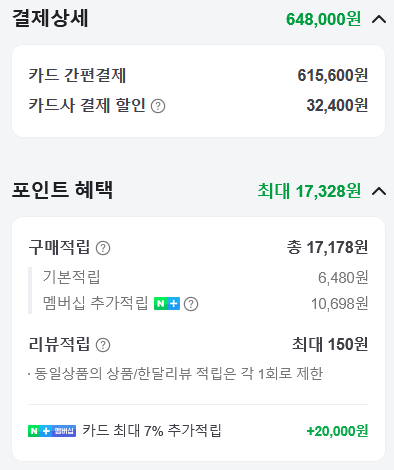This screenshot has width=394, height=470.
Task: Open 카드 최대 7% 추가적립 link
Action: [x=152, y=430]
